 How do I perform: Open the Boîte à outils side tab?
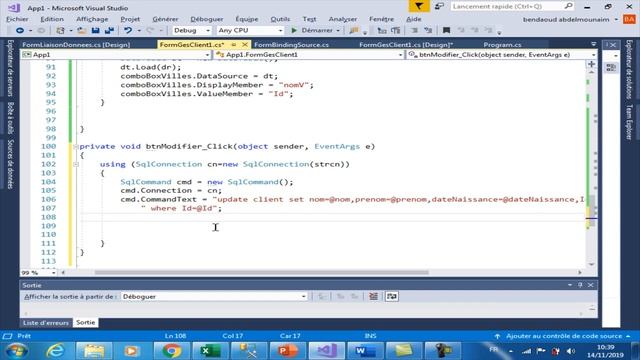[10, 118]
